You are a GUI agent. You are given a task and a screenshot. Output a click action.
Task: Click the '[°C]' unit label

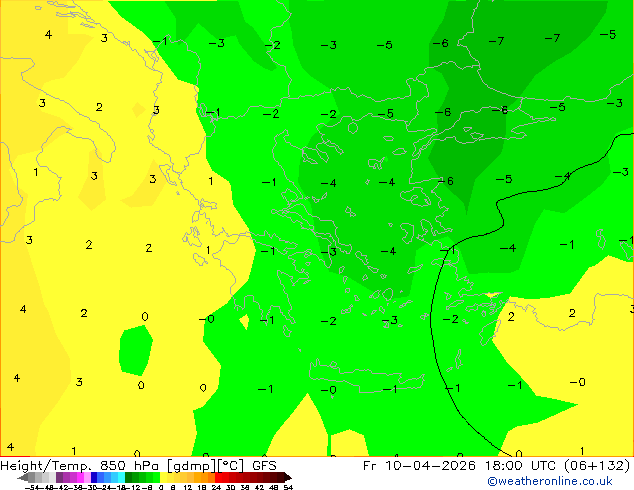coord(231,466)
